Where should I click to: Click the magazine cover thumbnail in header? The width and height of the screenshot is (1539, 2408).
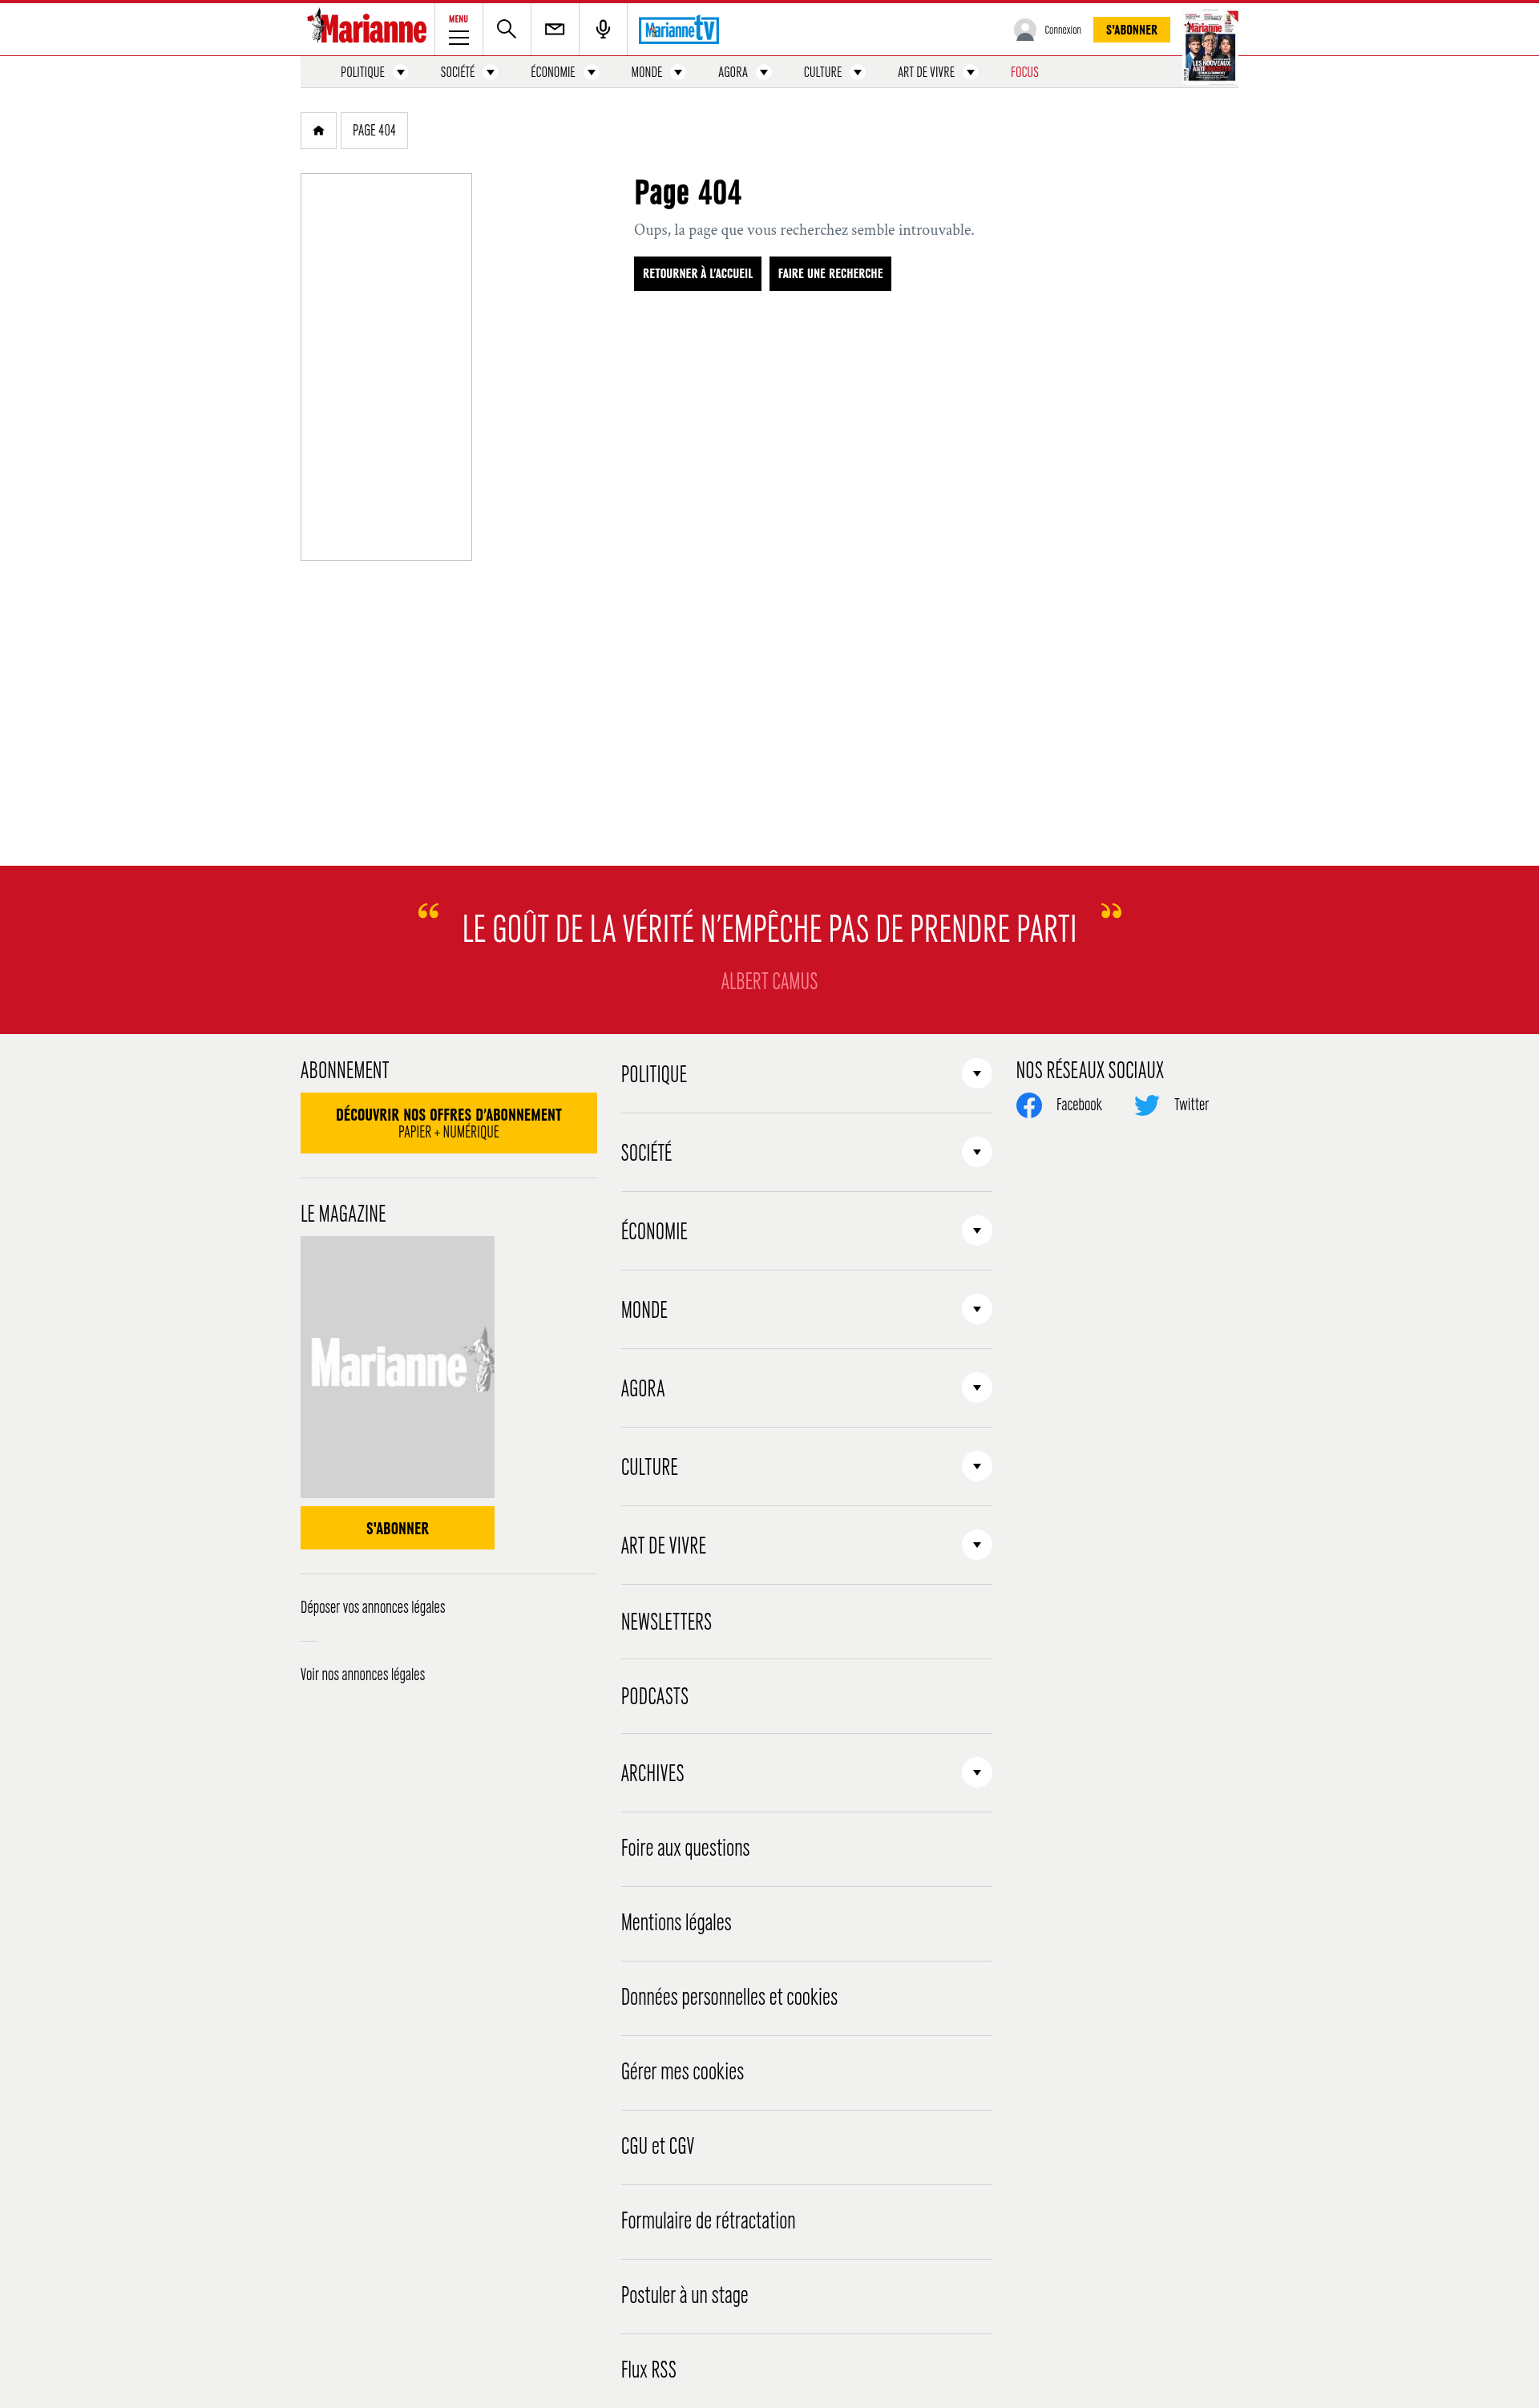point(1210,47)
